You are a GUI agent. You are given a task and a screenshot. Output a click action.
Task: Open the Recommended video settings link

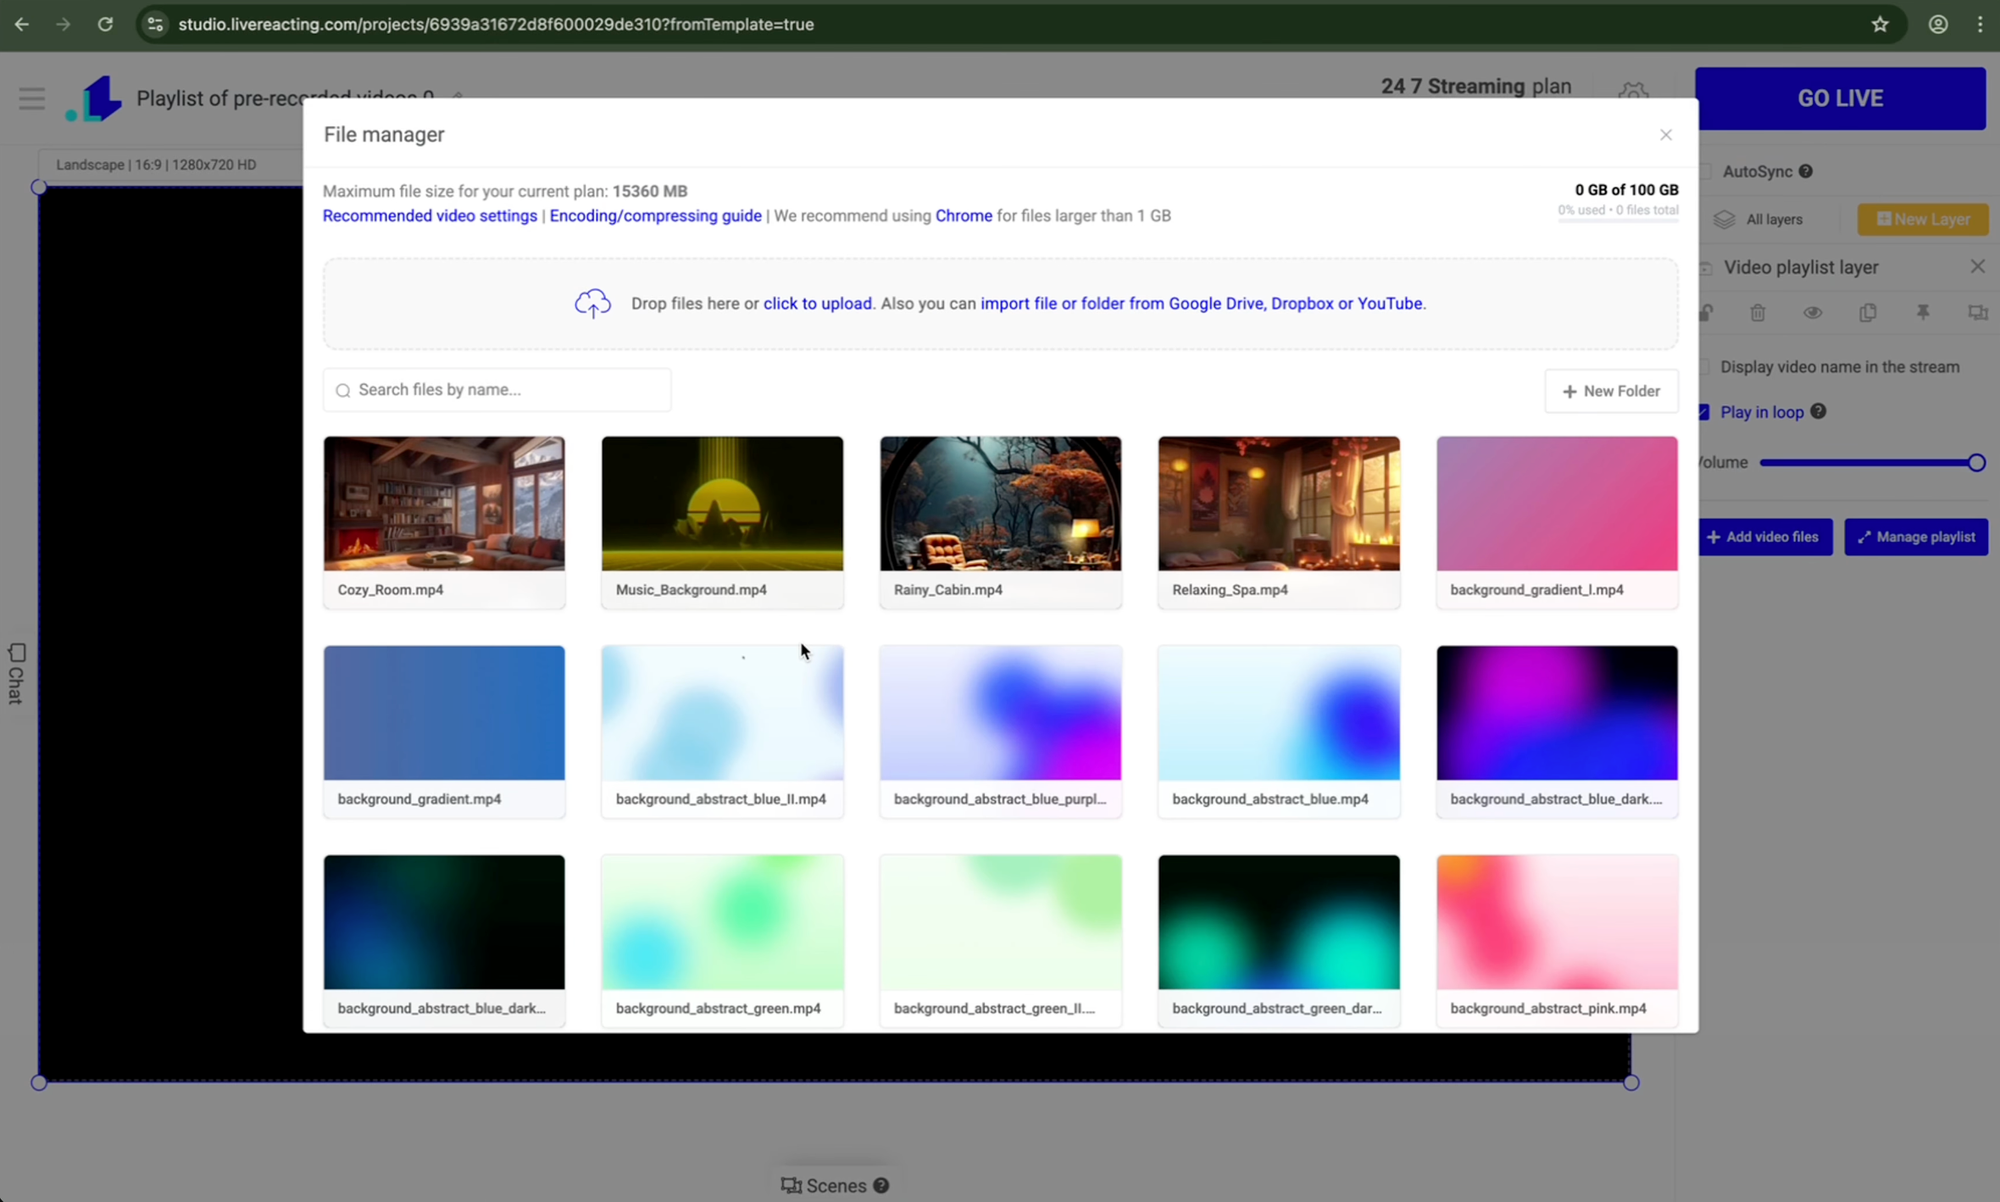point(429,216)
